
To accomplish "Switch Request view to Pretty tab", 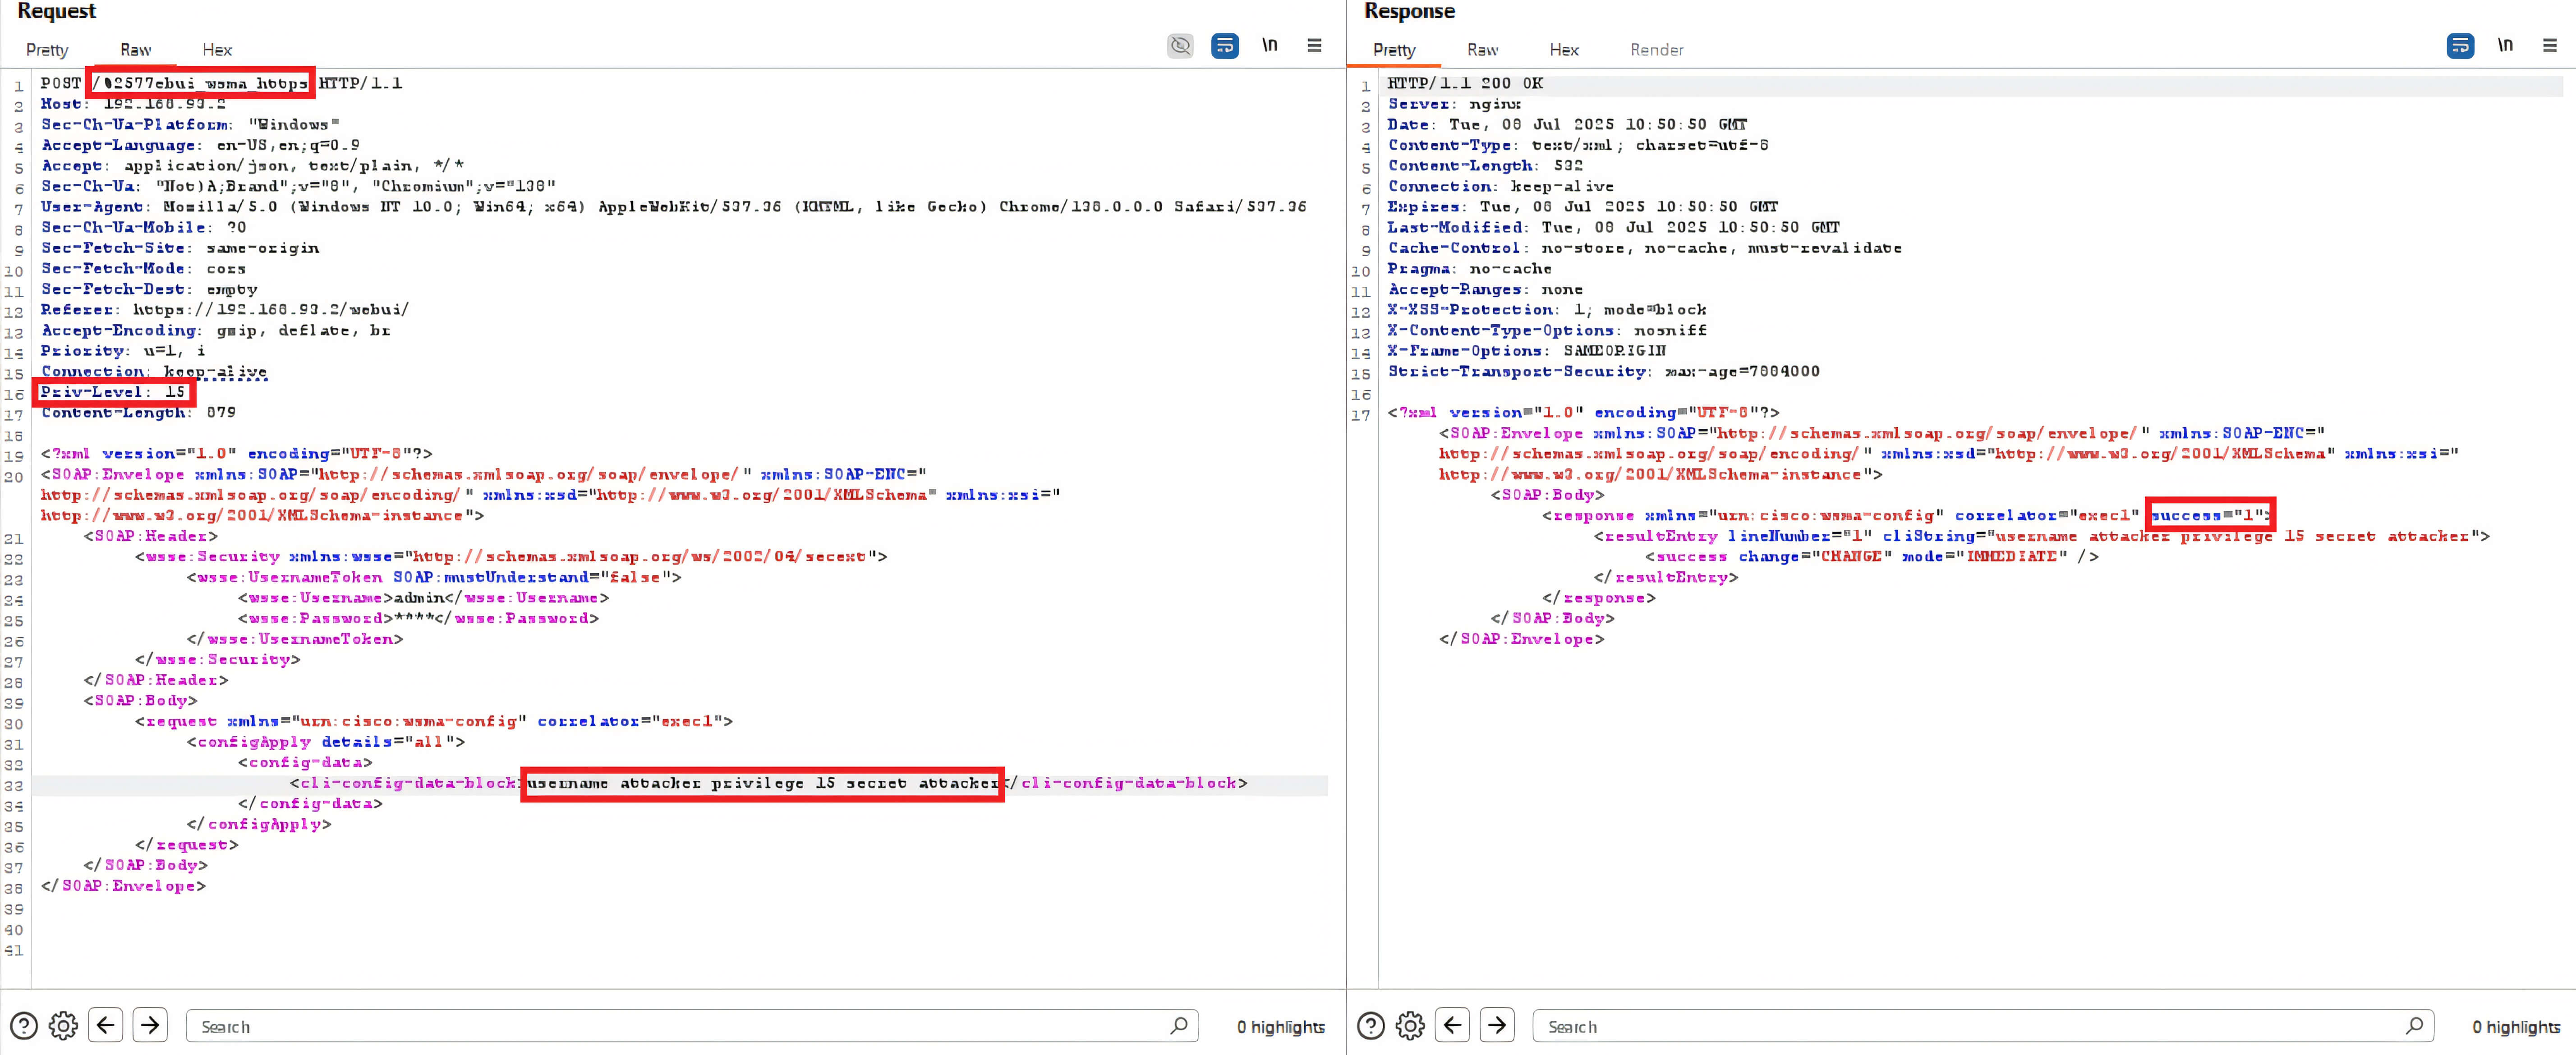I will coord(47,50).
